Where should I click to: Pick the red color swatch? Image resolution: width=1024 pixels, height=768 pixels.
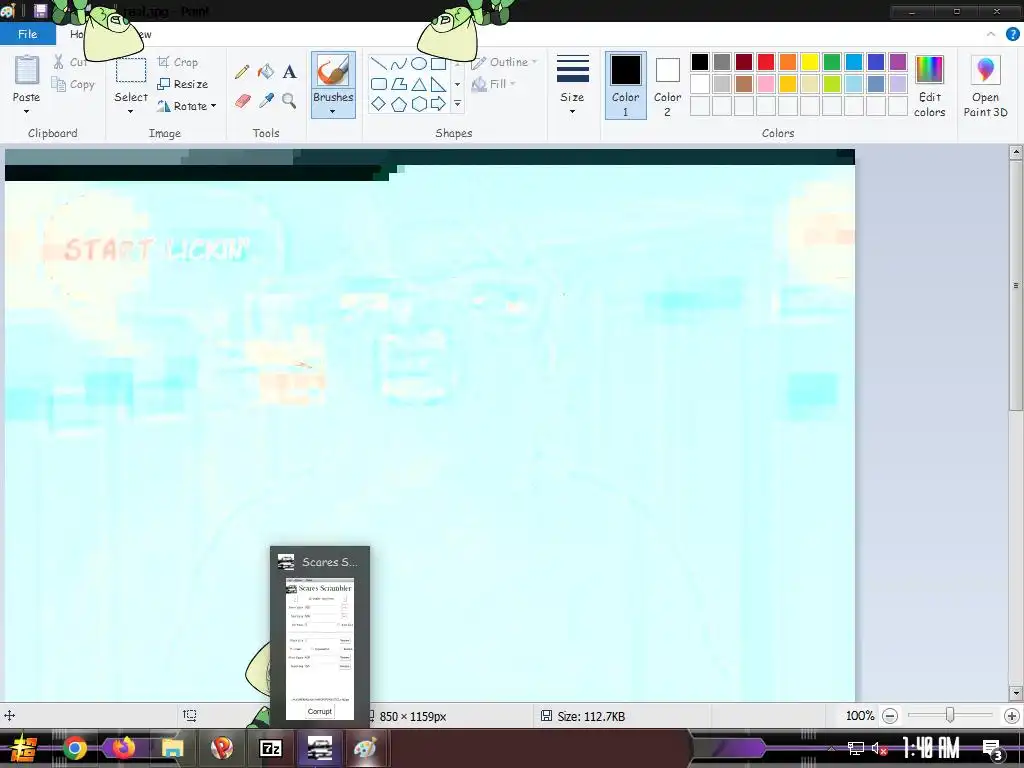[765, 62]
